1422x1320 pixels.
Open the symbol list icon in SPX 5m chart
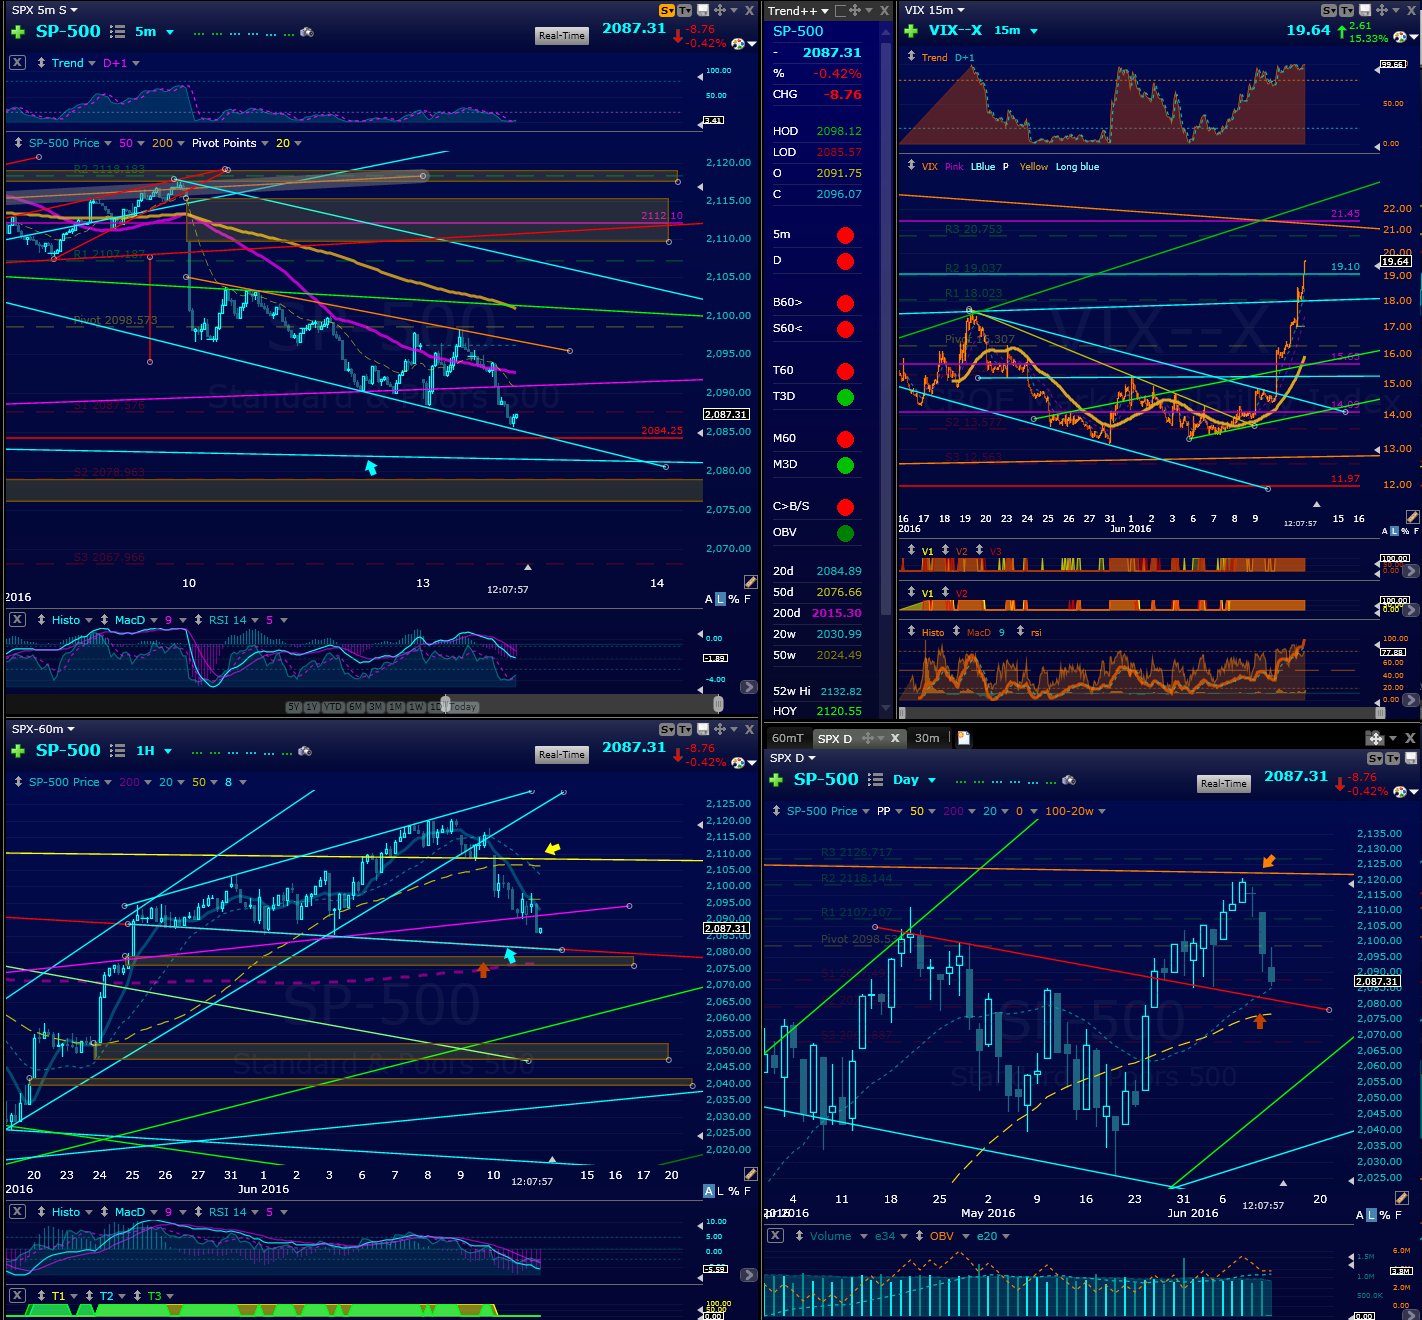click(117, 32)
